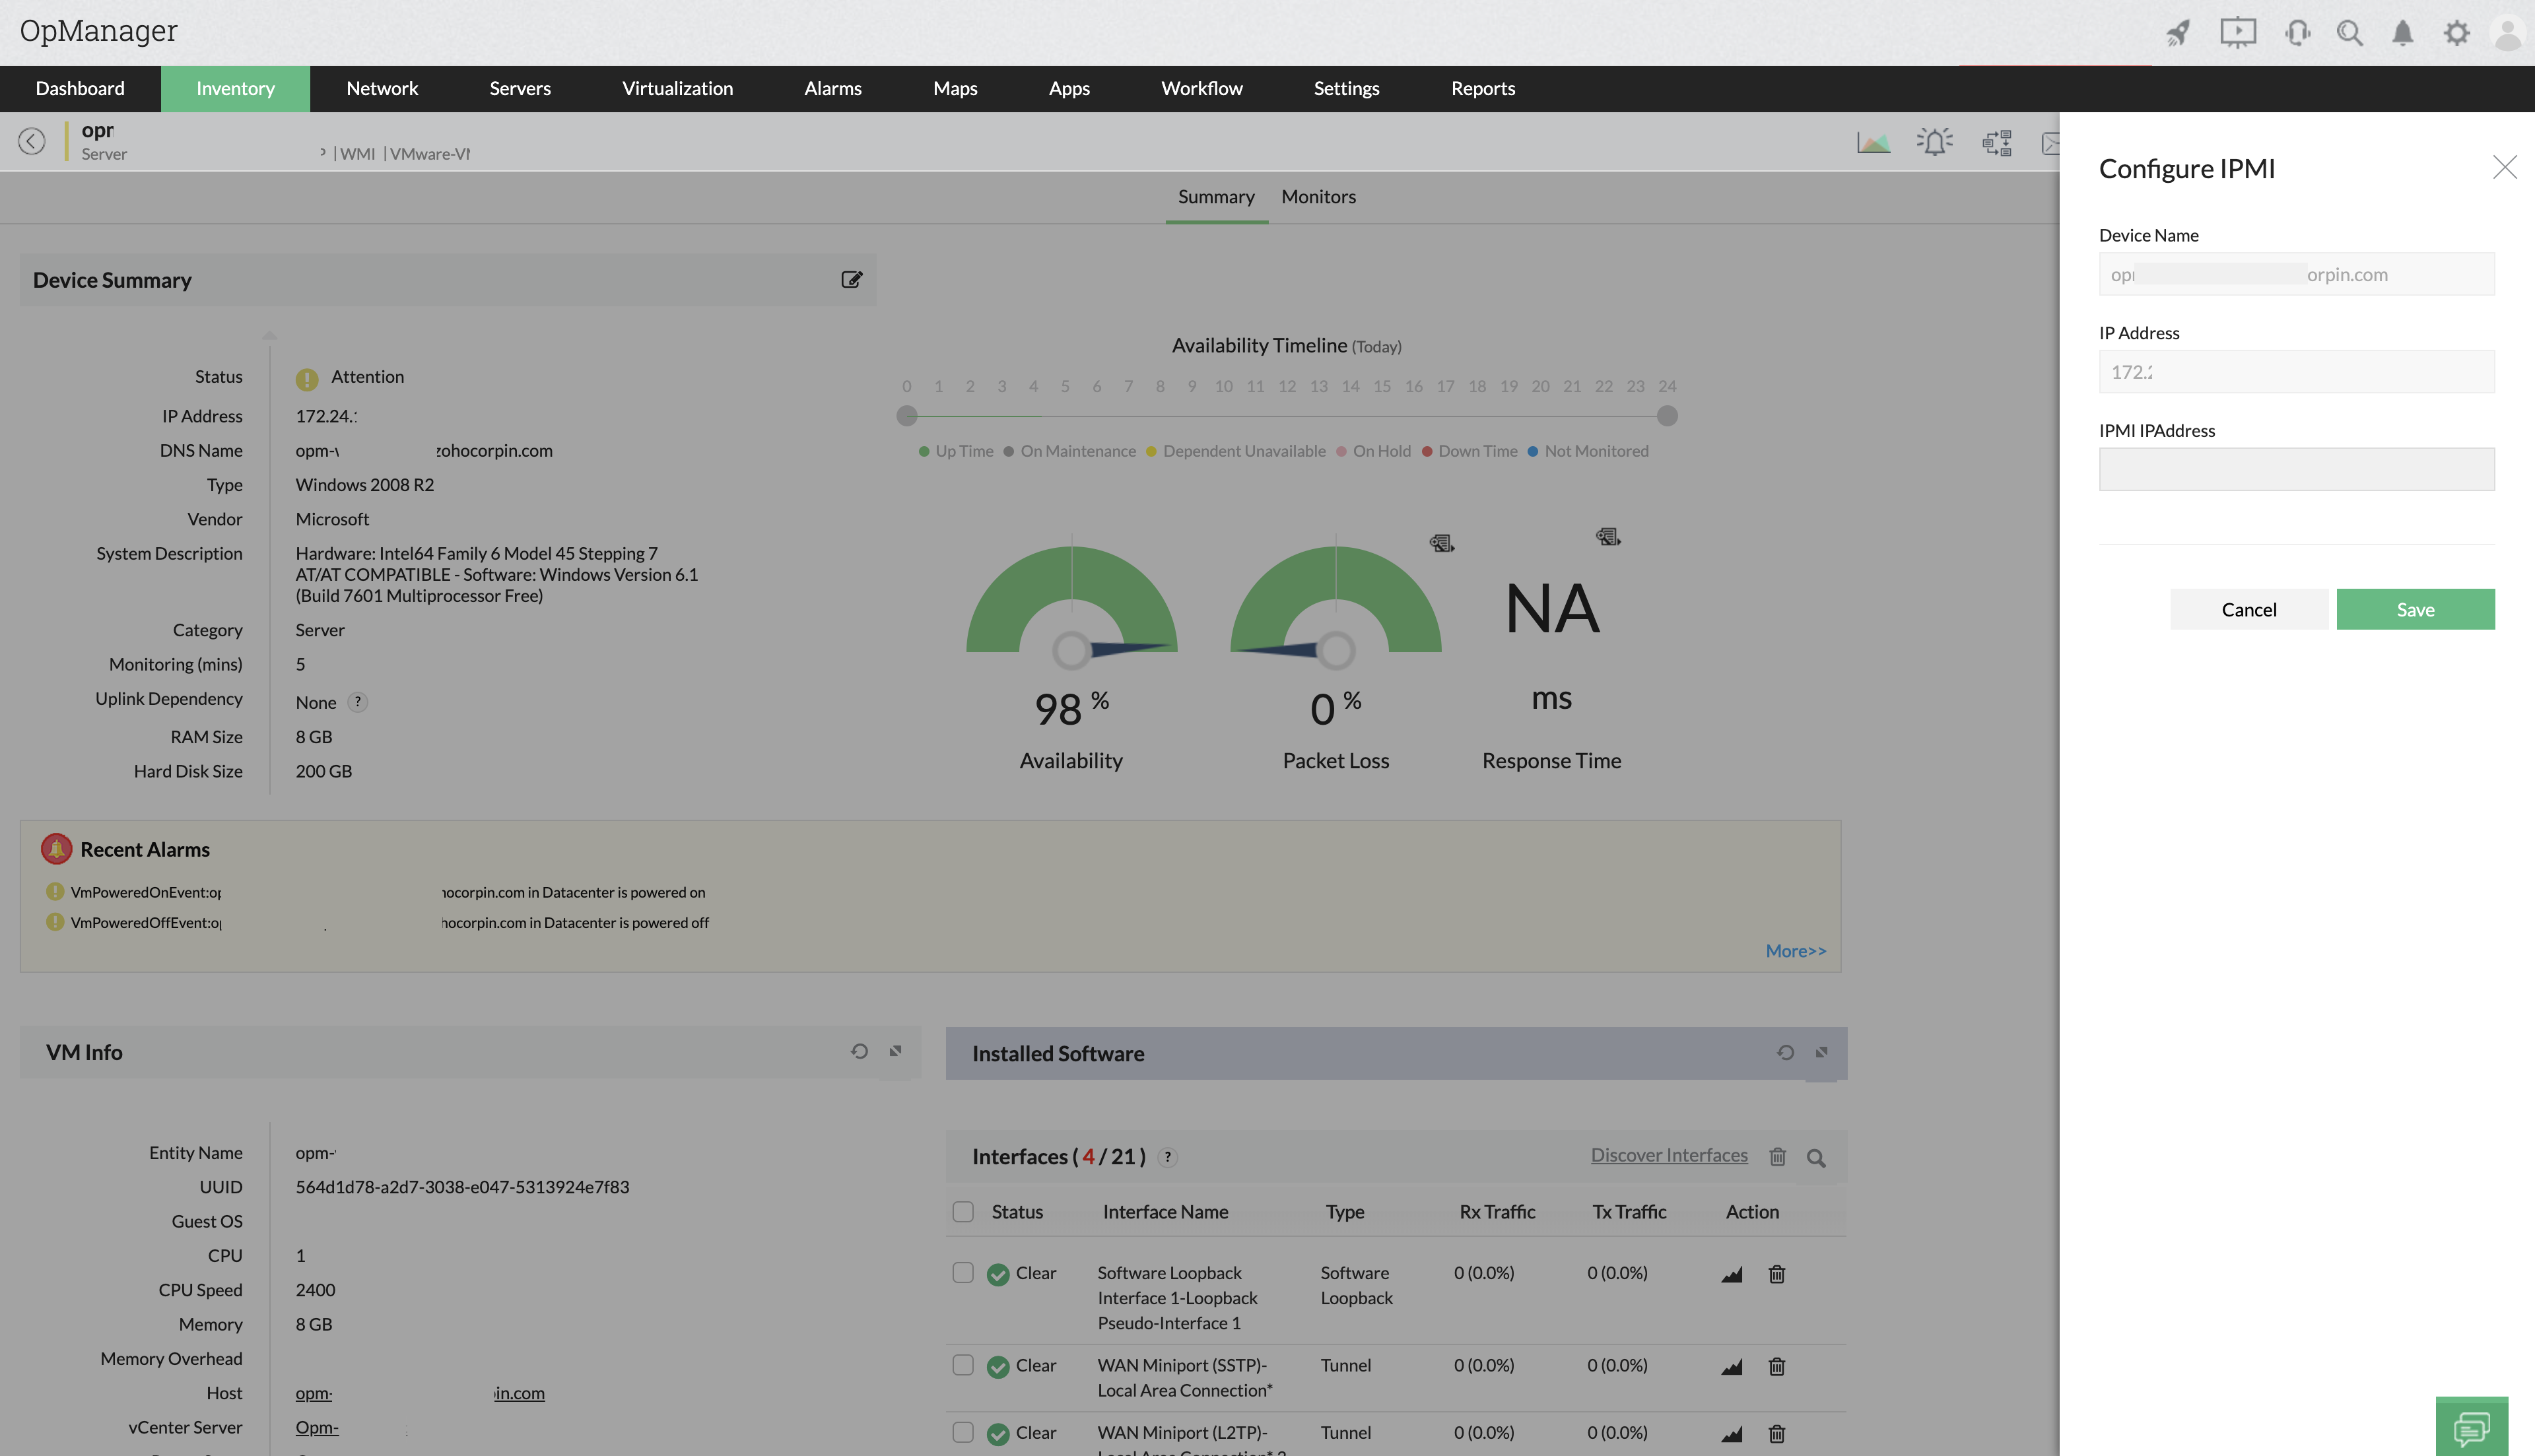Click the header search magnifier icon
The width and height of the screenshot is (2535, 1456).
pos(2349,33)
